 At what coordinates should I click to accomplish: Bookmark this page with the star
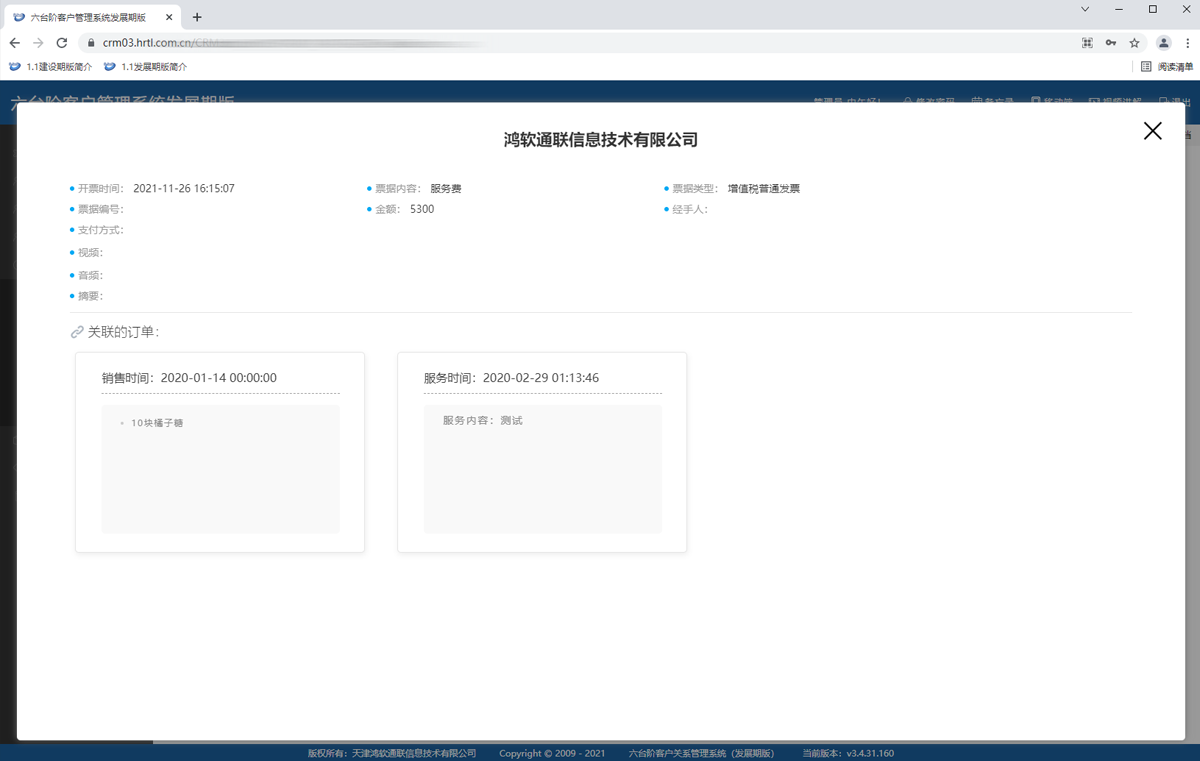pyautogui.click(x=1135, y=43)
